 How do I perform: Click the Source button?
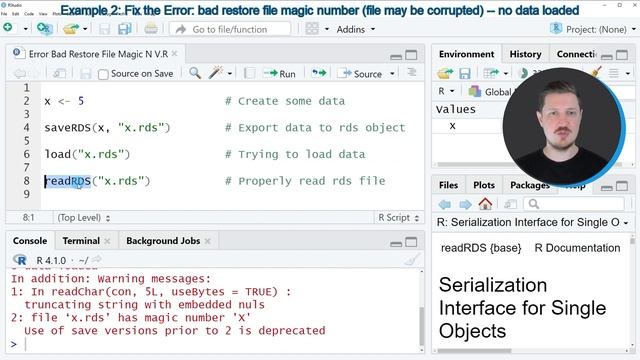(x=362, y=74)
